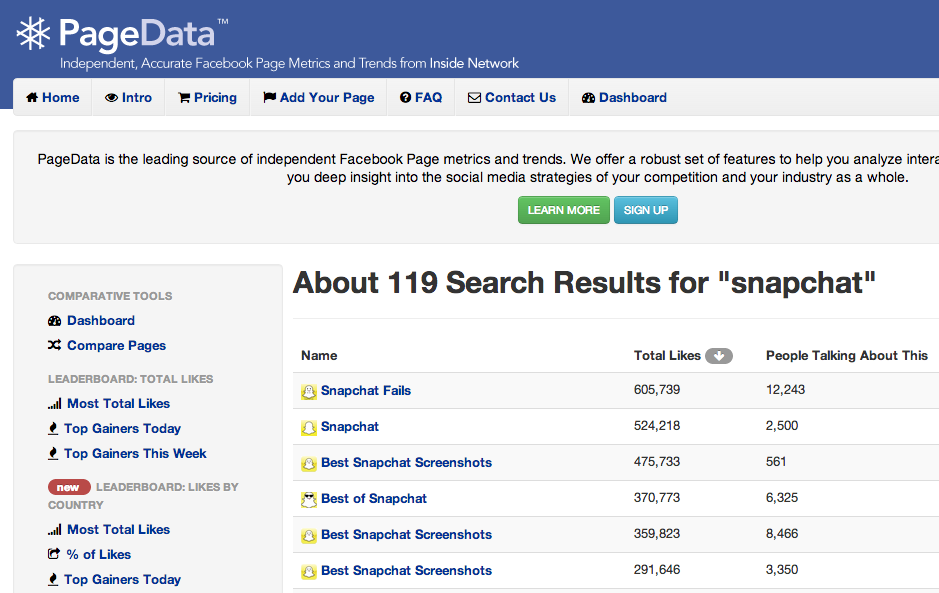
Task: Open Top Gainers This Week link
Action: 135,454
